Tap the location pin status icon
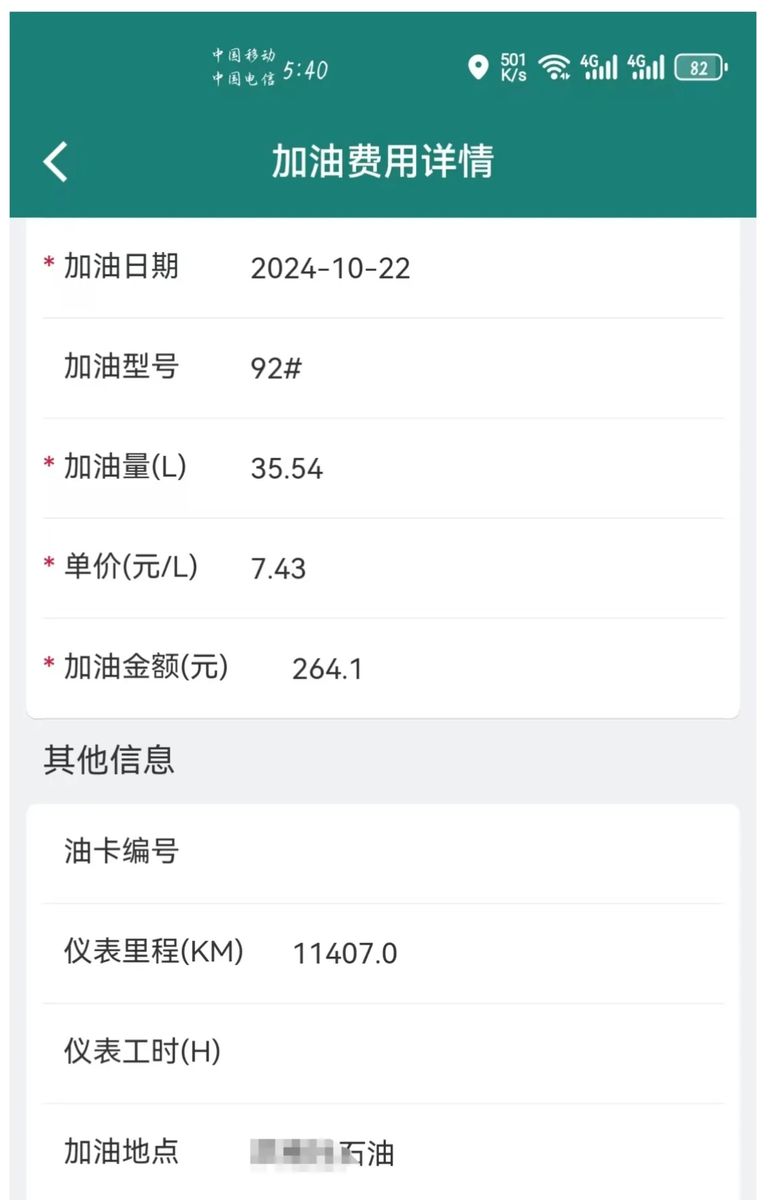The height and width of the screenshot is (1200, 775). click(478, 67)
